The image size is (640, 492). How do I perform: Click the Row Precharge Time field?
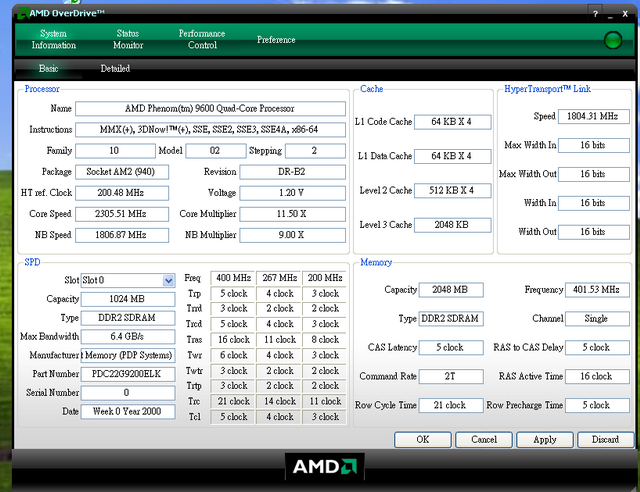(597, 405)
